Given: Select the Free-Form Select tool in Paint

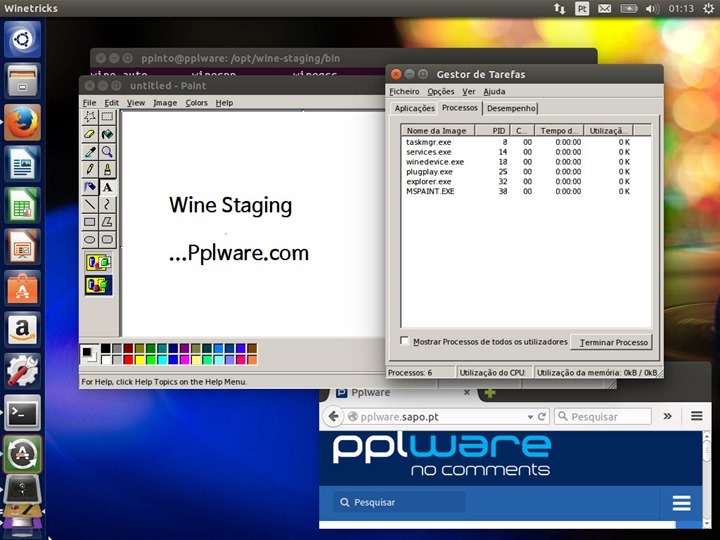Looking at the screenshot, I should click(90, 117).
